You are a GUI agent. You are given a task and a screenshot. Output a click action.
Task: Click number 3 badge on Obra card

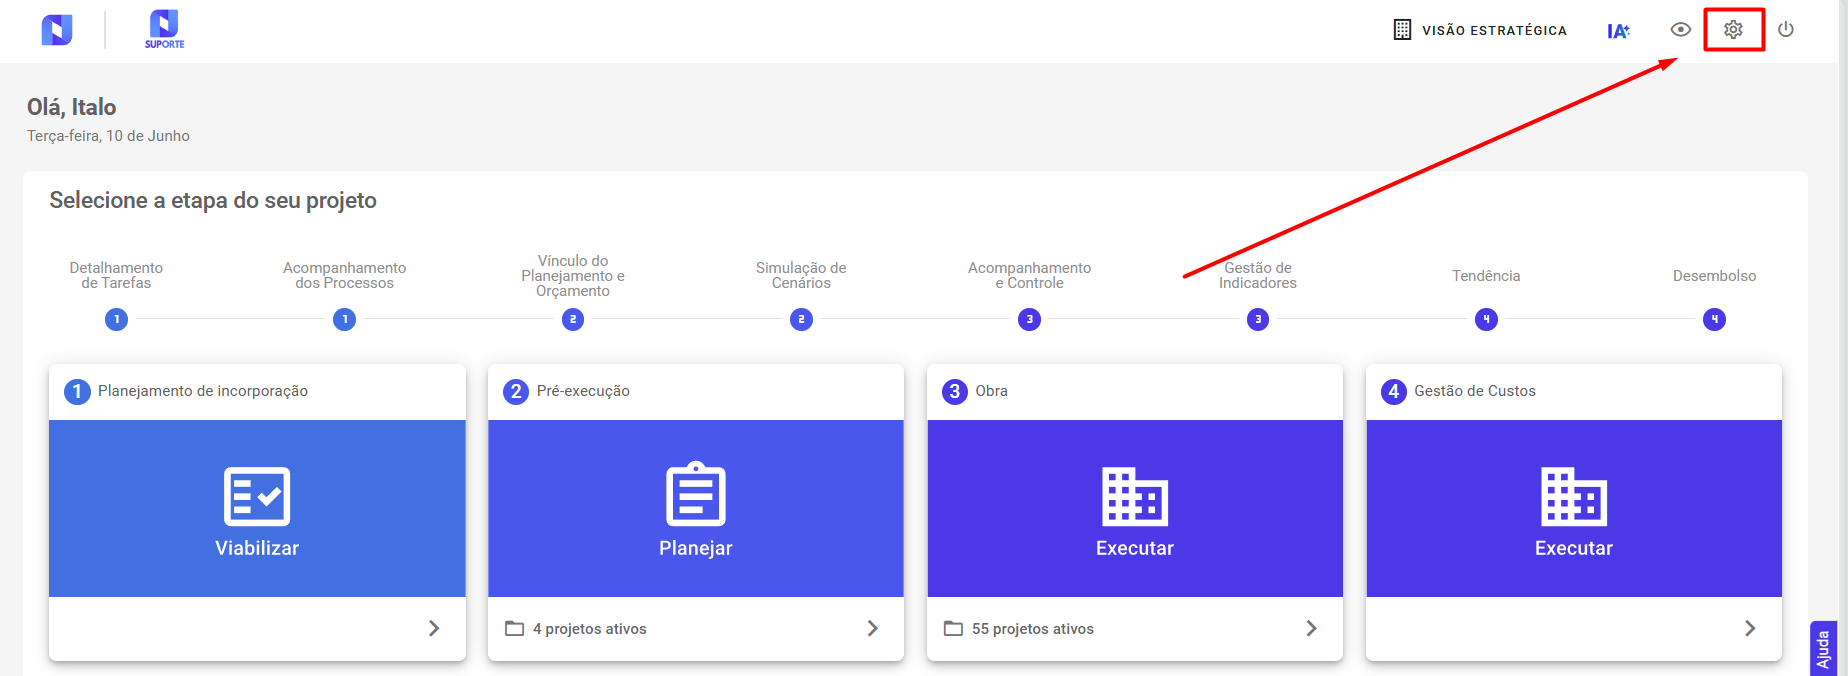955,391
